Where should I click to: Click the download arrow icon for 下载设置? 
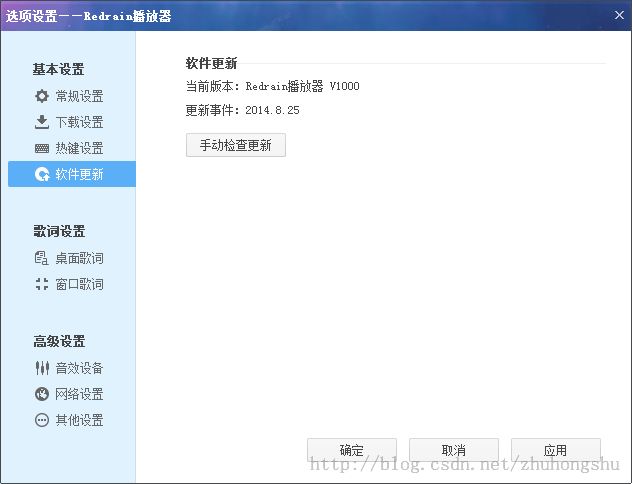42,122
